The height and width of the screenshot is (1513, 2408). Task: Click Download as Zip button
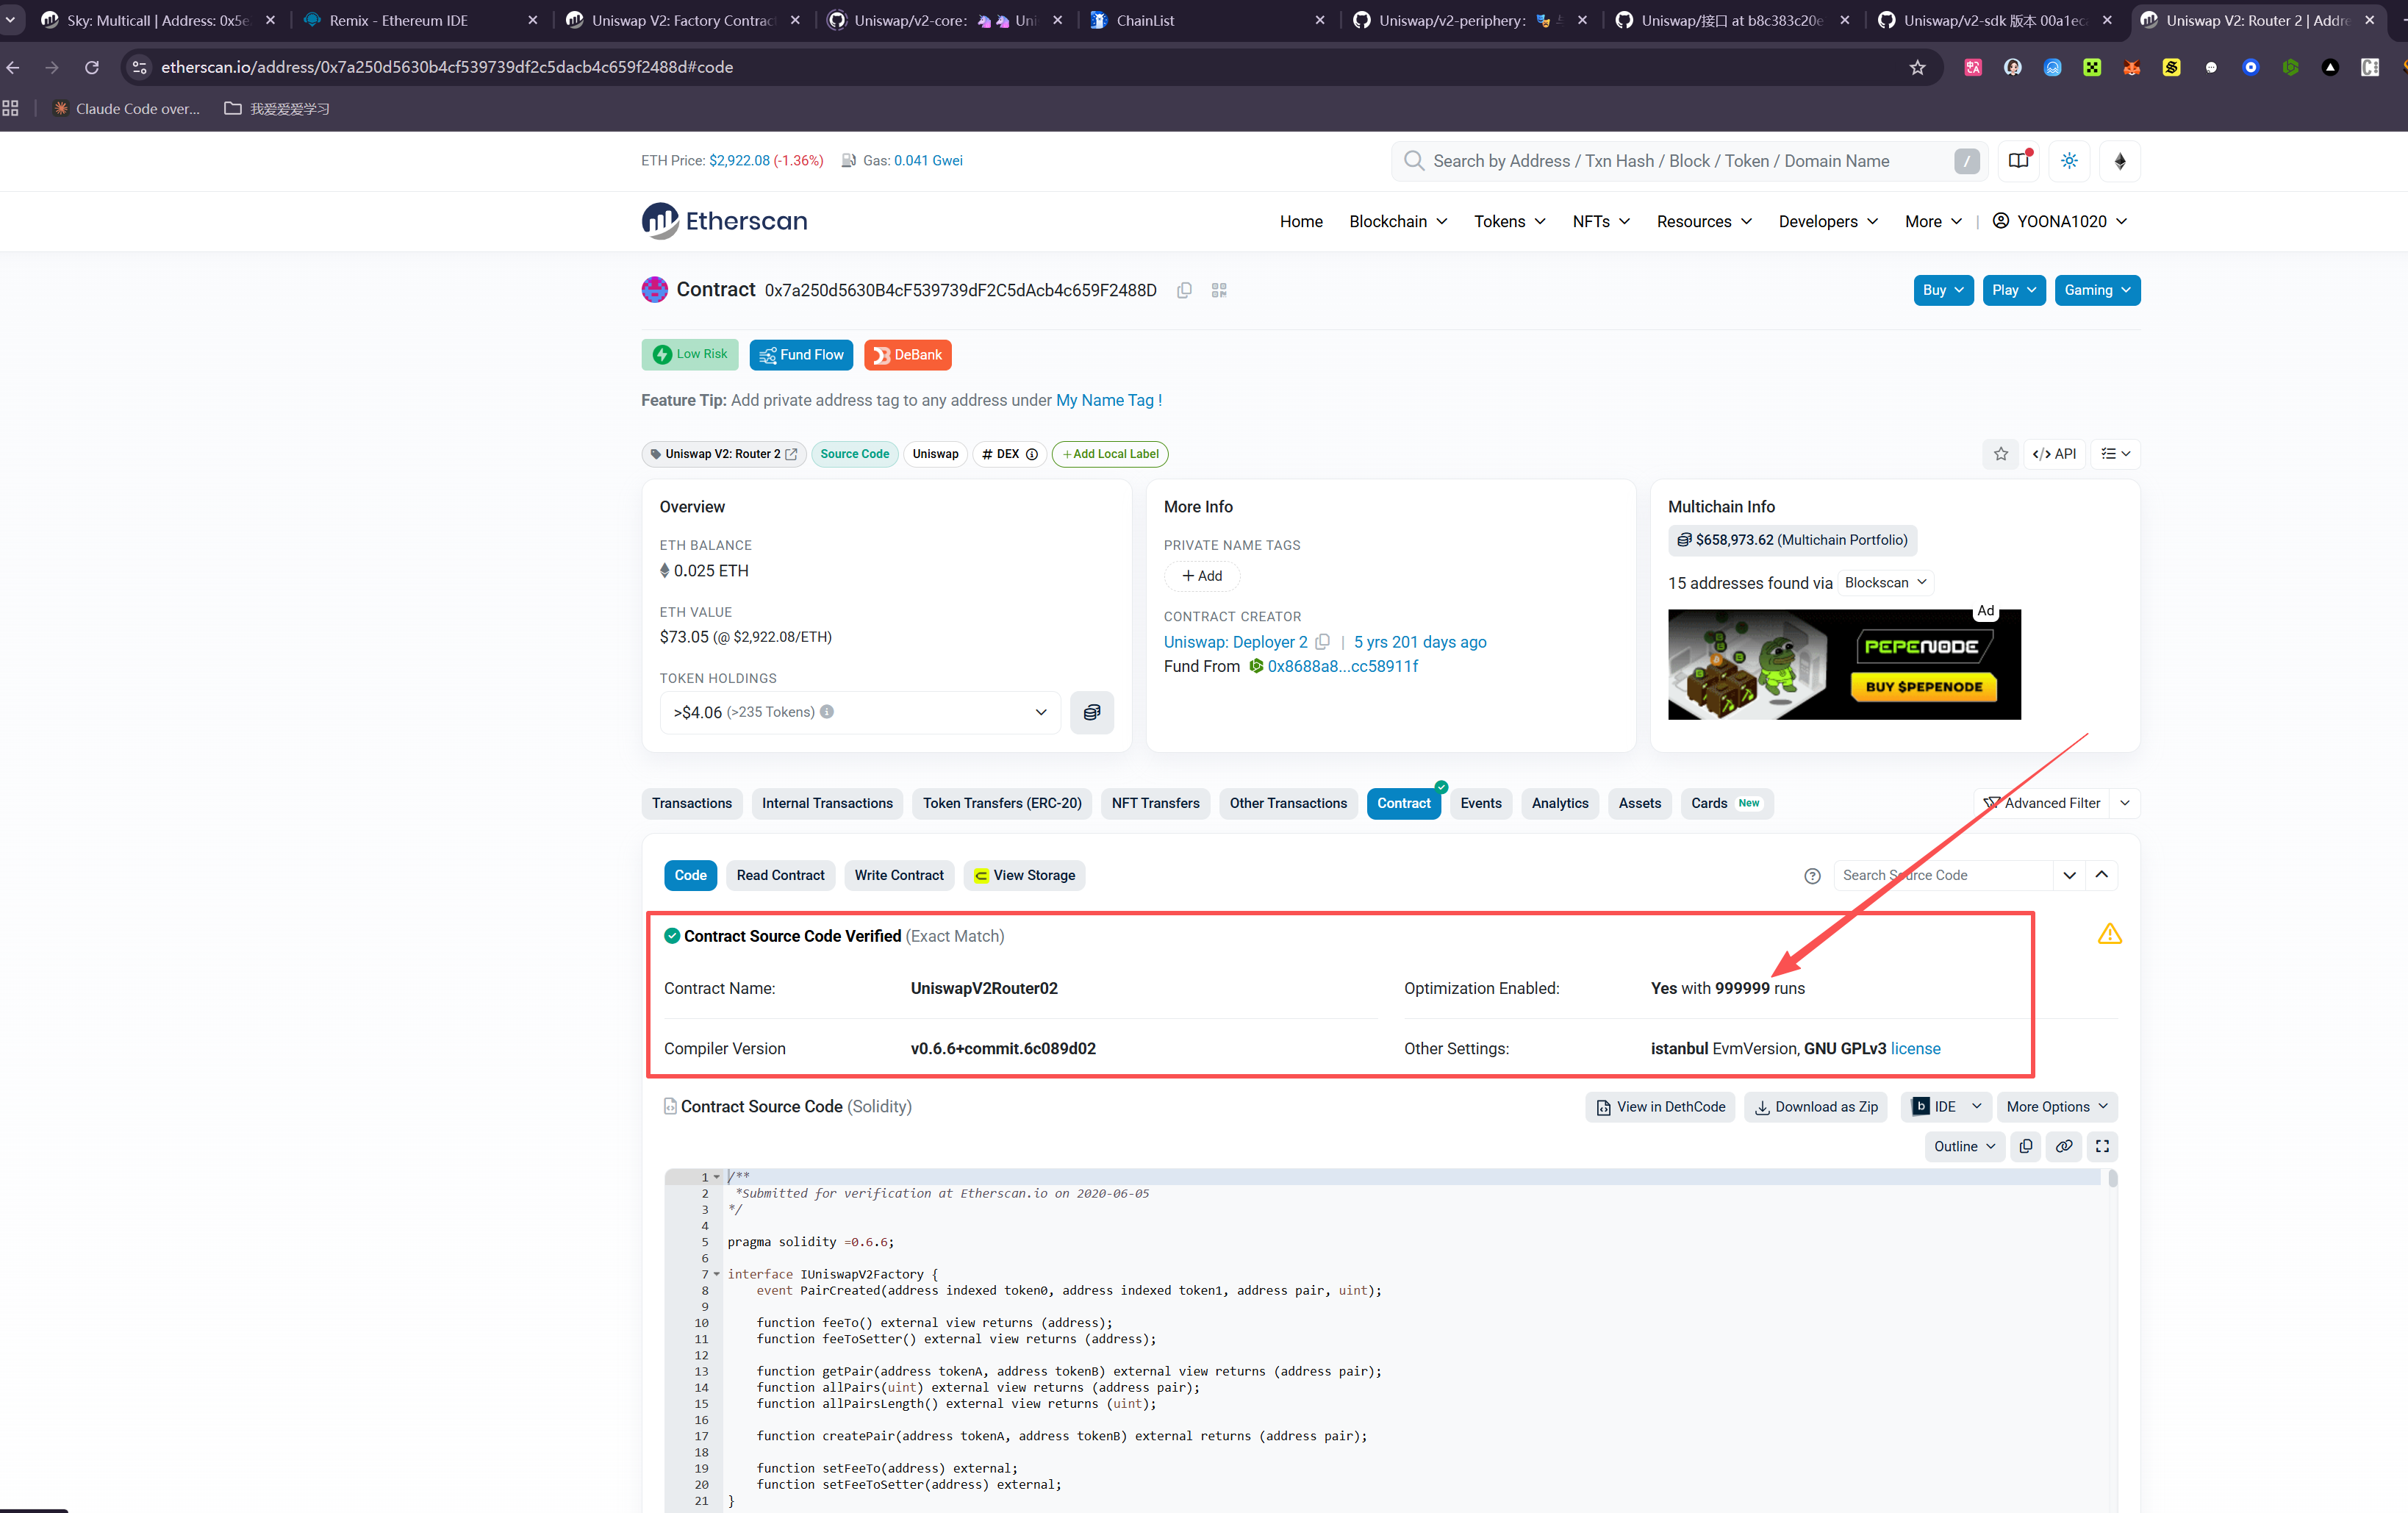click(1815, 1106)
